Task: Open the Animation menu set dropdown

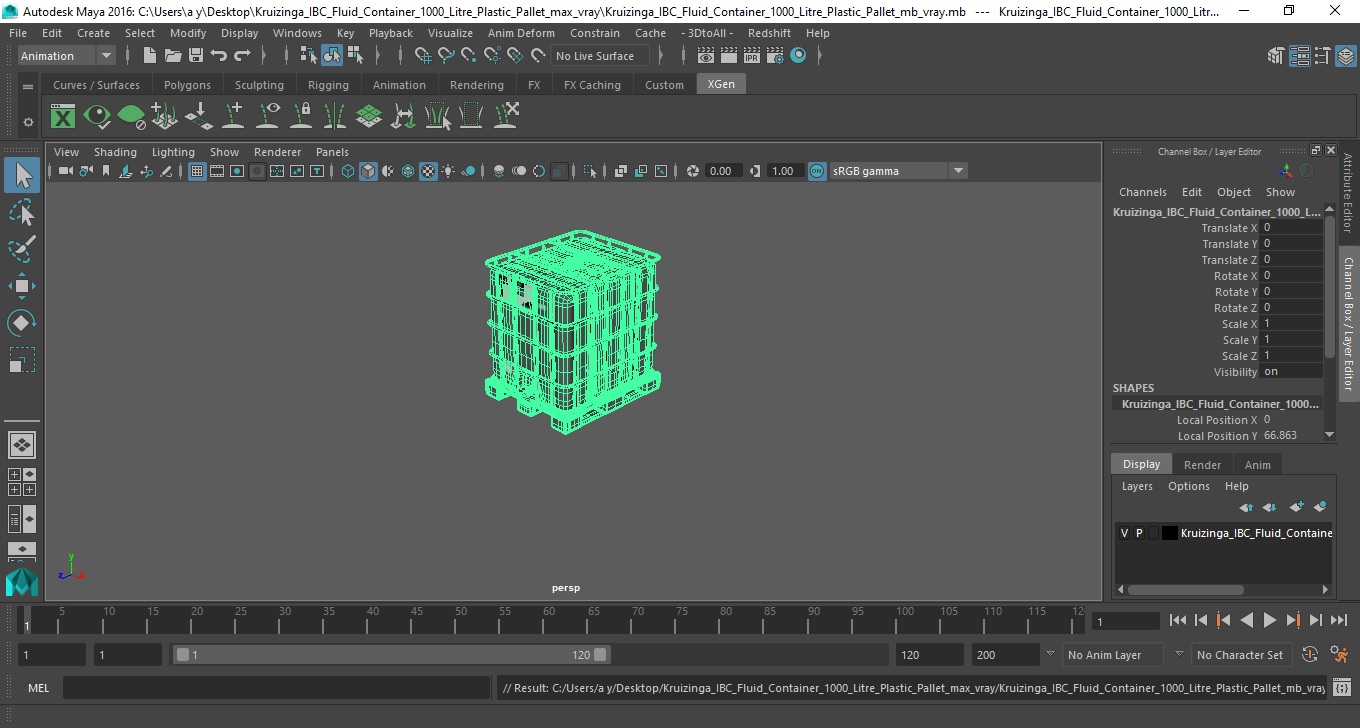Action: click(x=67, y=56)
